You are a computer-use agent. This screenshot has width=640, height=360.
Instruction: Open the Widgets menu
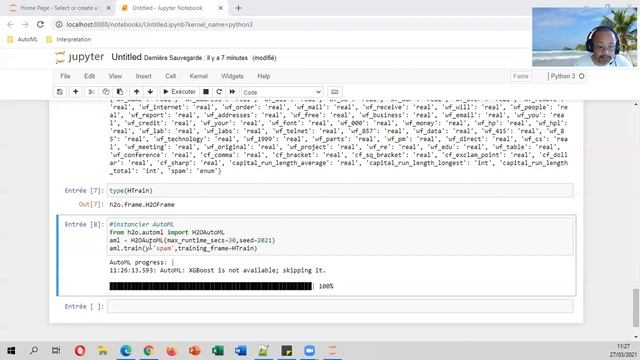[x=232, y=76]
